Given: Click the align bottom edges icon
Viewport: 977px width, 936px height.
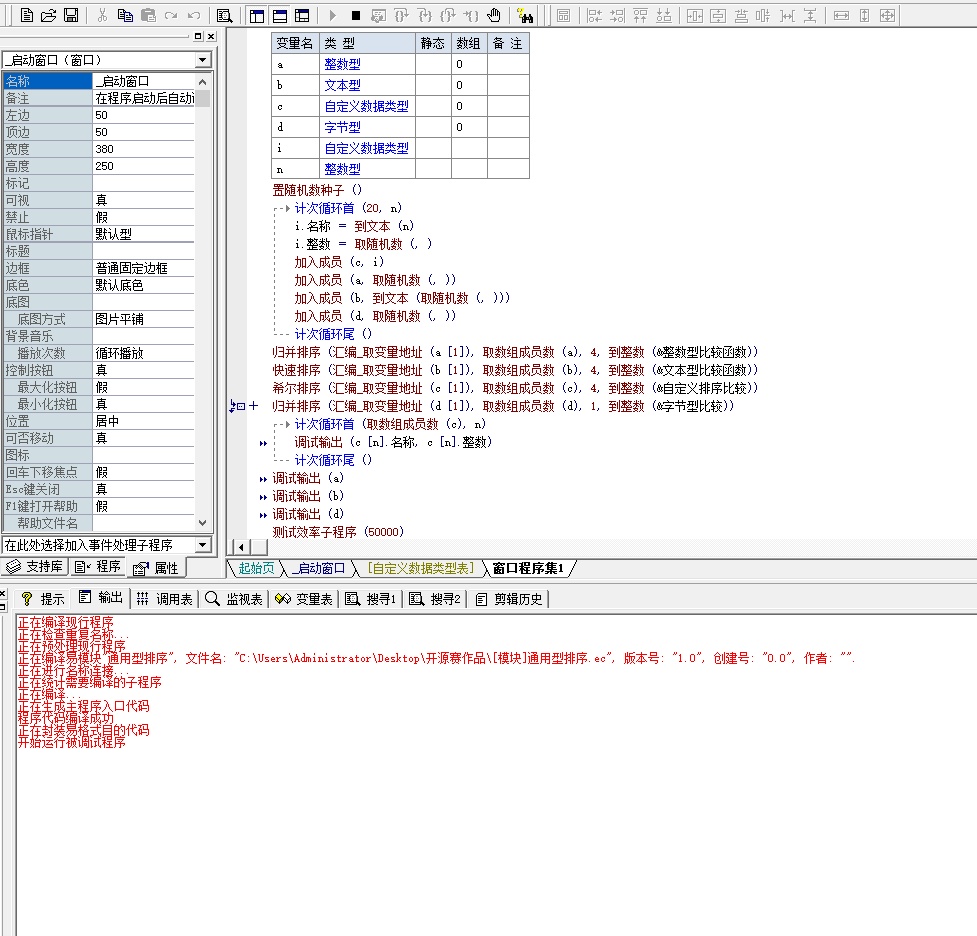Looking at the screenshot, I should (x=664, y=15).
